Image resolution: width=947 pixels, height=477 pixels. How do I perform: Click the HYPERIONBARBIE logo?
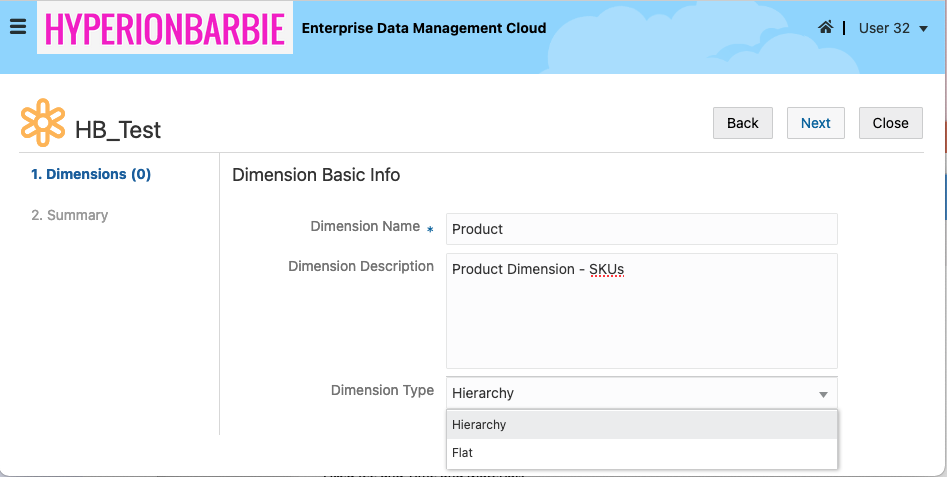click(165, 28)
